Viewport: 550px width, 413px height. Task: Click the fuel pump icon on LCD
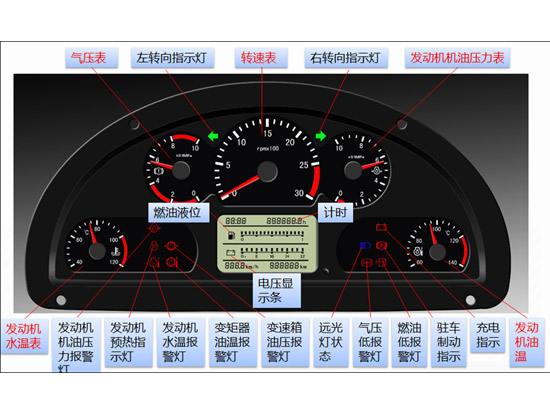coord(231,235)
